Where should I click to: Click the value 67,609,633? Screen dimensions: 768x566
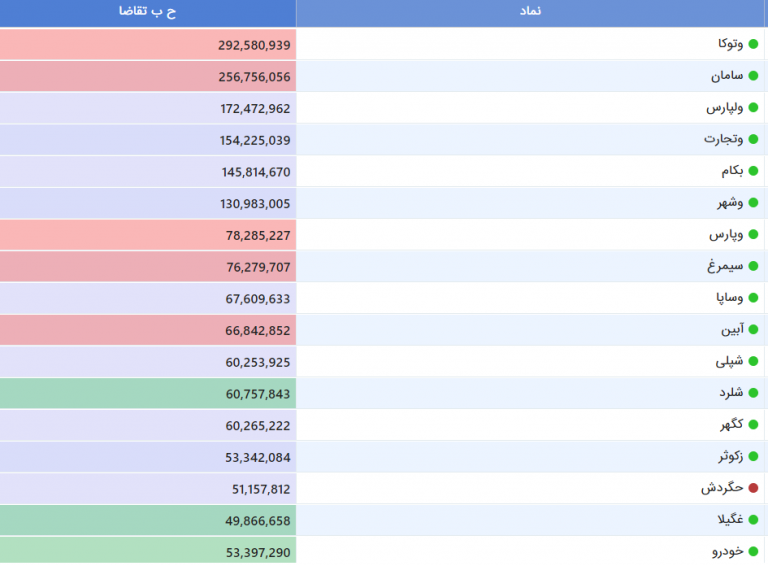pyautogui.click(x=258, y=299)
